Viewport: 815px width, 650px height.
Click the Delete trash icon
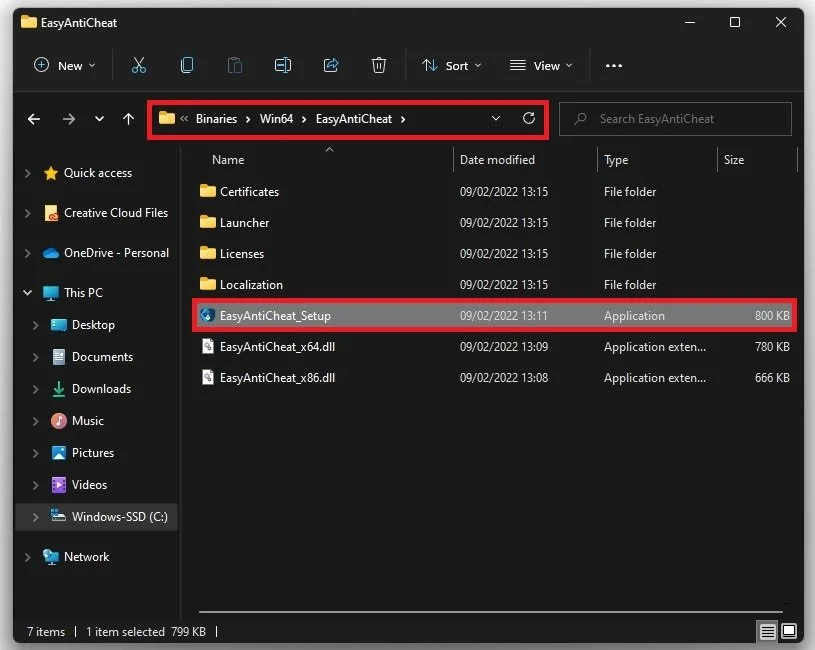(379, 65)
